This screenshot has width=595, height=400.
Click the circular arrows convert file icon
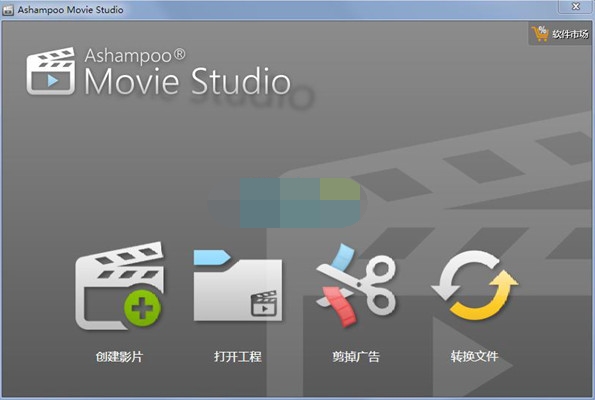pos(475,286)
